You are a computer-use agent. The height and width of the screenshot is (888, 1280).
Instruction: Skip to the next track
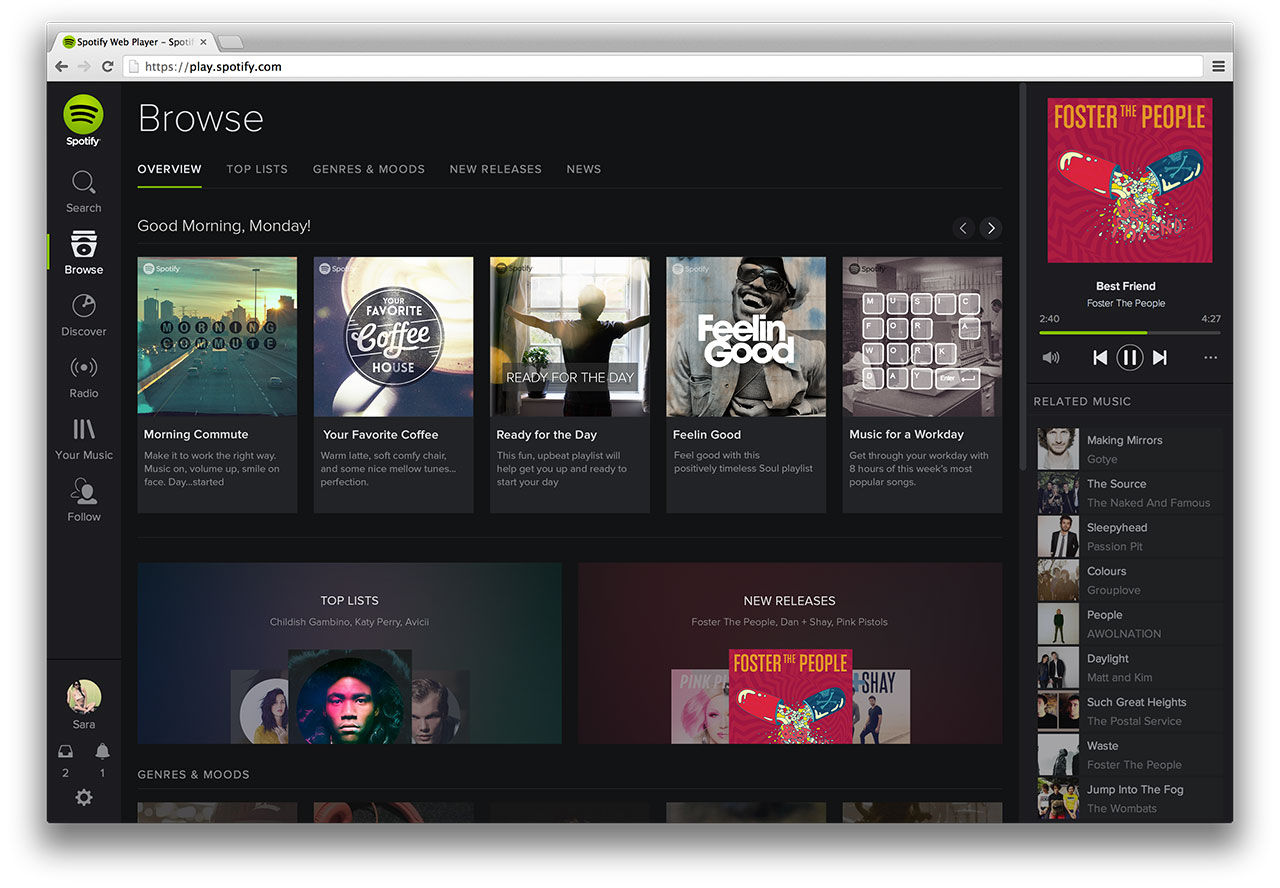(1160, 357)
